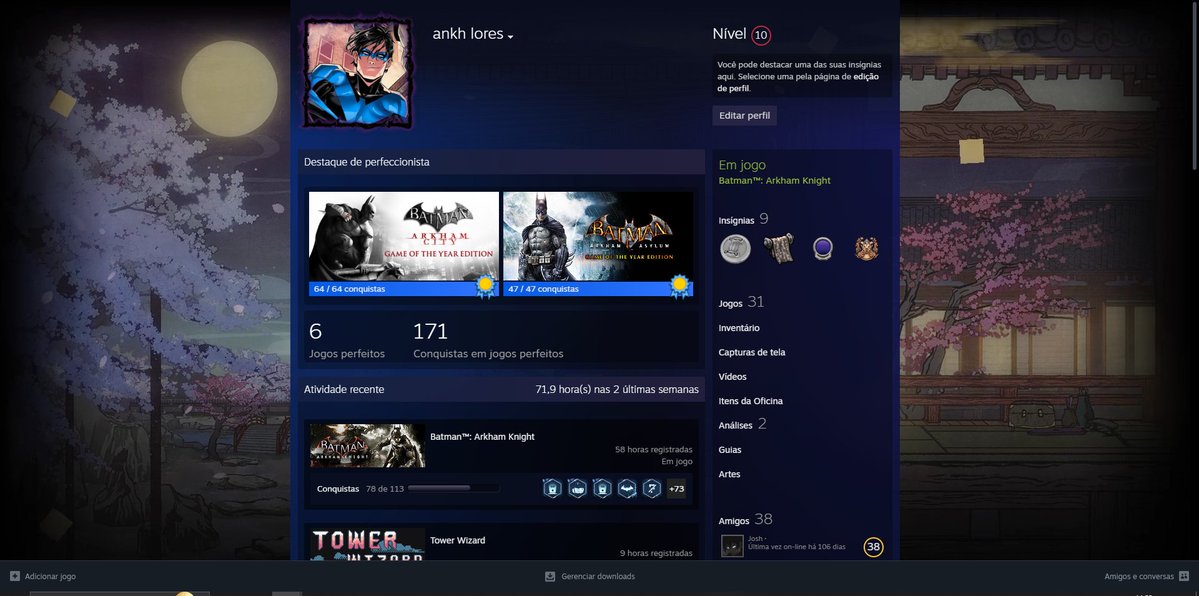Click the download icon beside Gerenciar downloads
This screenshot has width=1199, height=596.
tap(550, 576)
